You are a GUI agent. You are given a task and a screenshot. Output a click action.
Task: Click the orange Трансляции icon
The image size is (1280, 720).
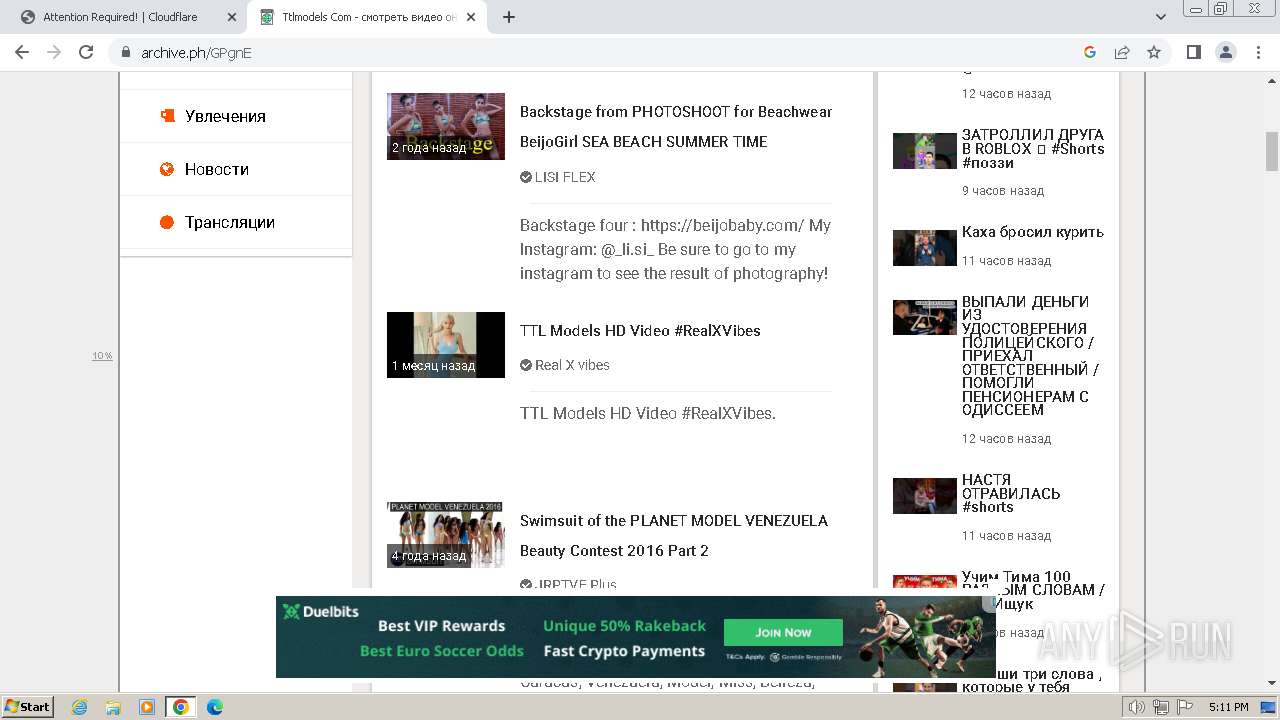pyautogui.click(x=167, y=222)
